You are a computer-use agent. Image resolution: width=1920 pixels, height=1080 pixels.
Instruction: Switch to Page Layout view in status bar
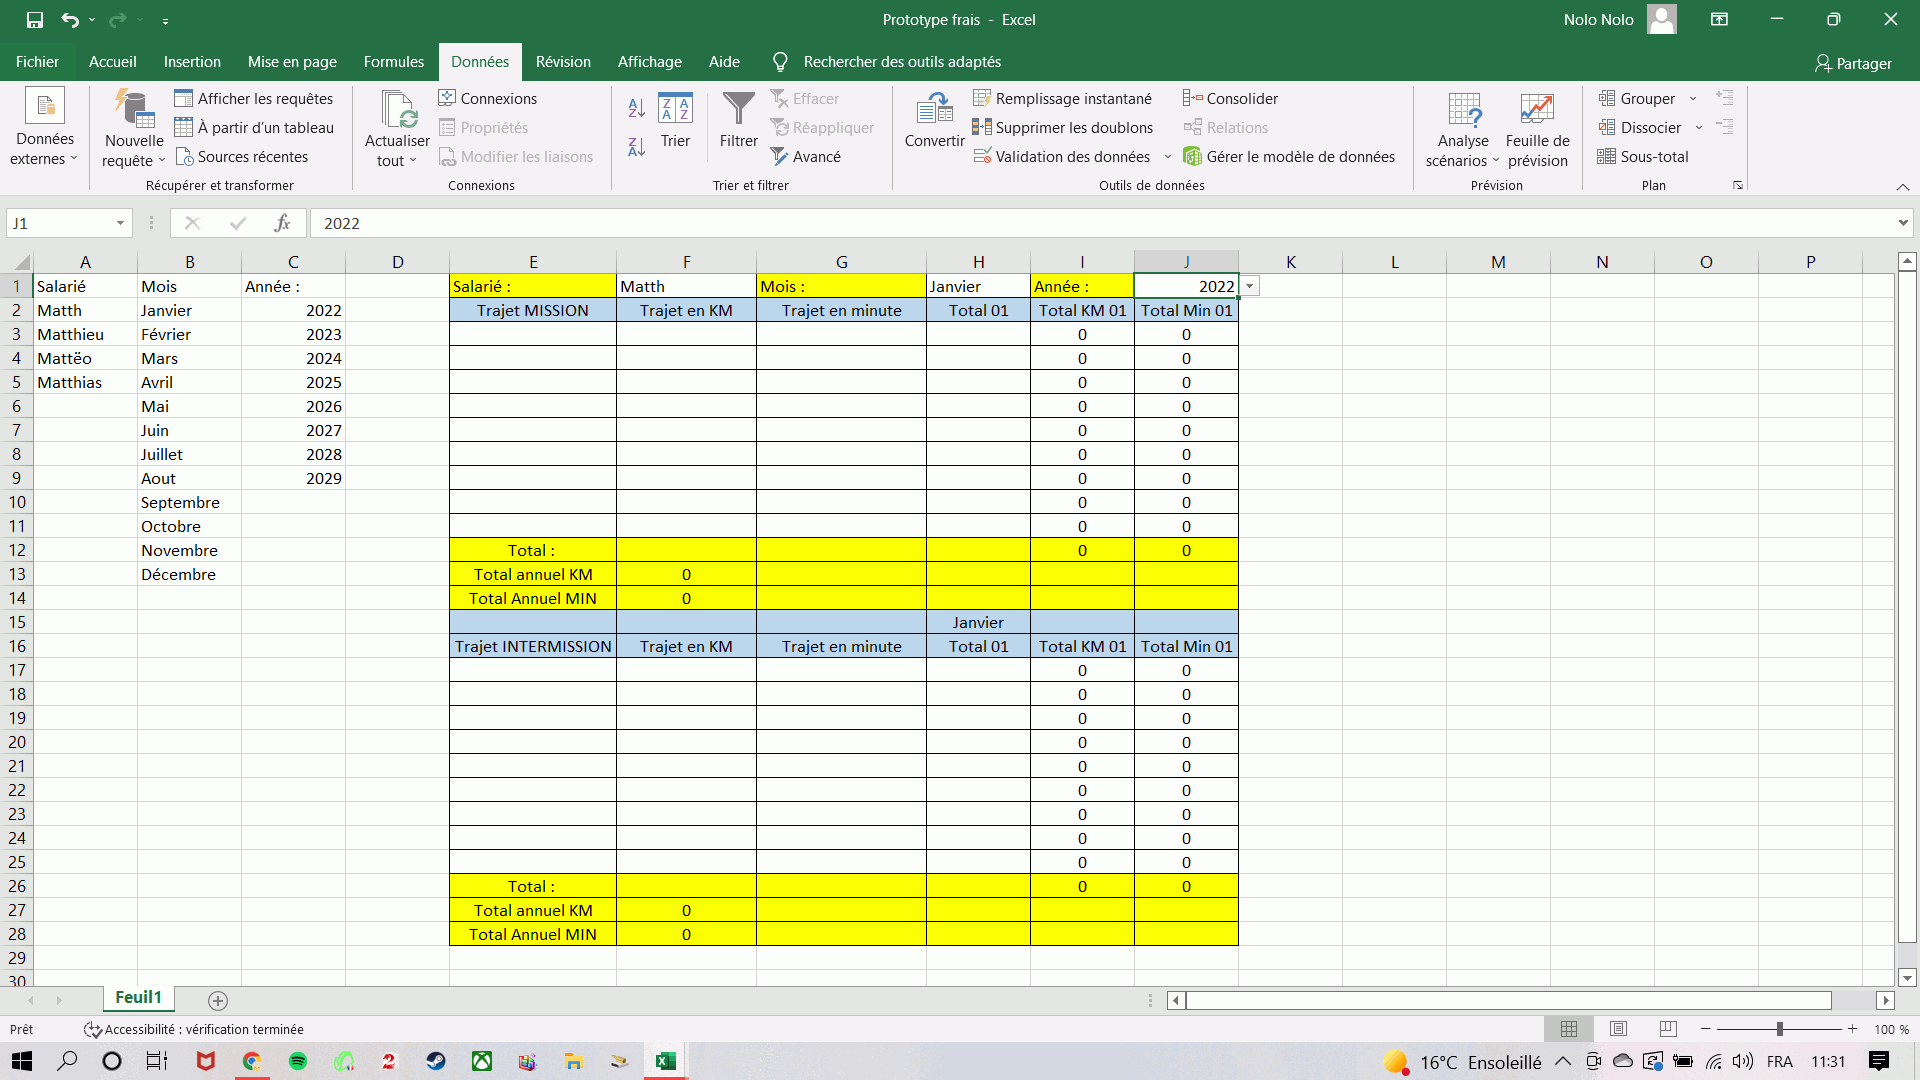1618,1029
